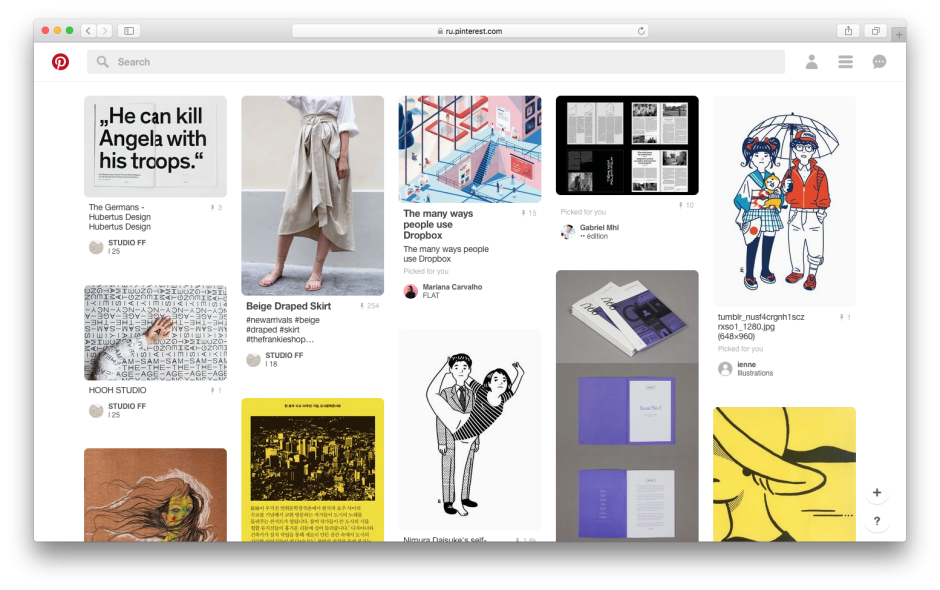Viewport: 940px width, 590px height.
Task: Click the search magnifier icon
Action: click(103, 62)
